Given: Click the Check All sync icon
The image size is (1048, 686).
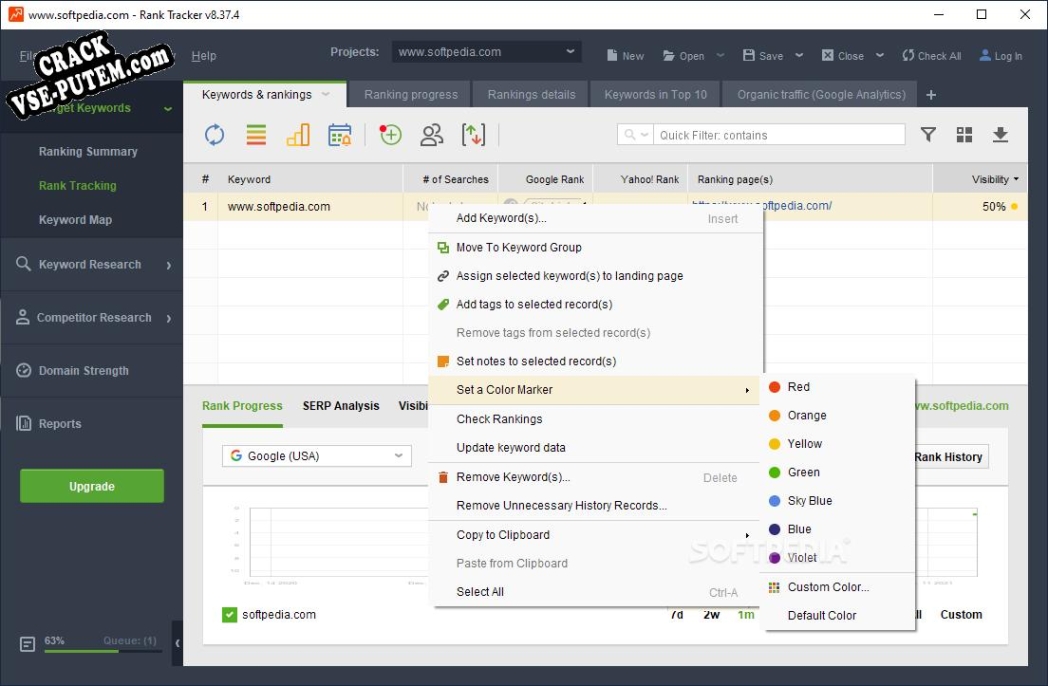Looking at the screenshot, I should tap(908, 55).
